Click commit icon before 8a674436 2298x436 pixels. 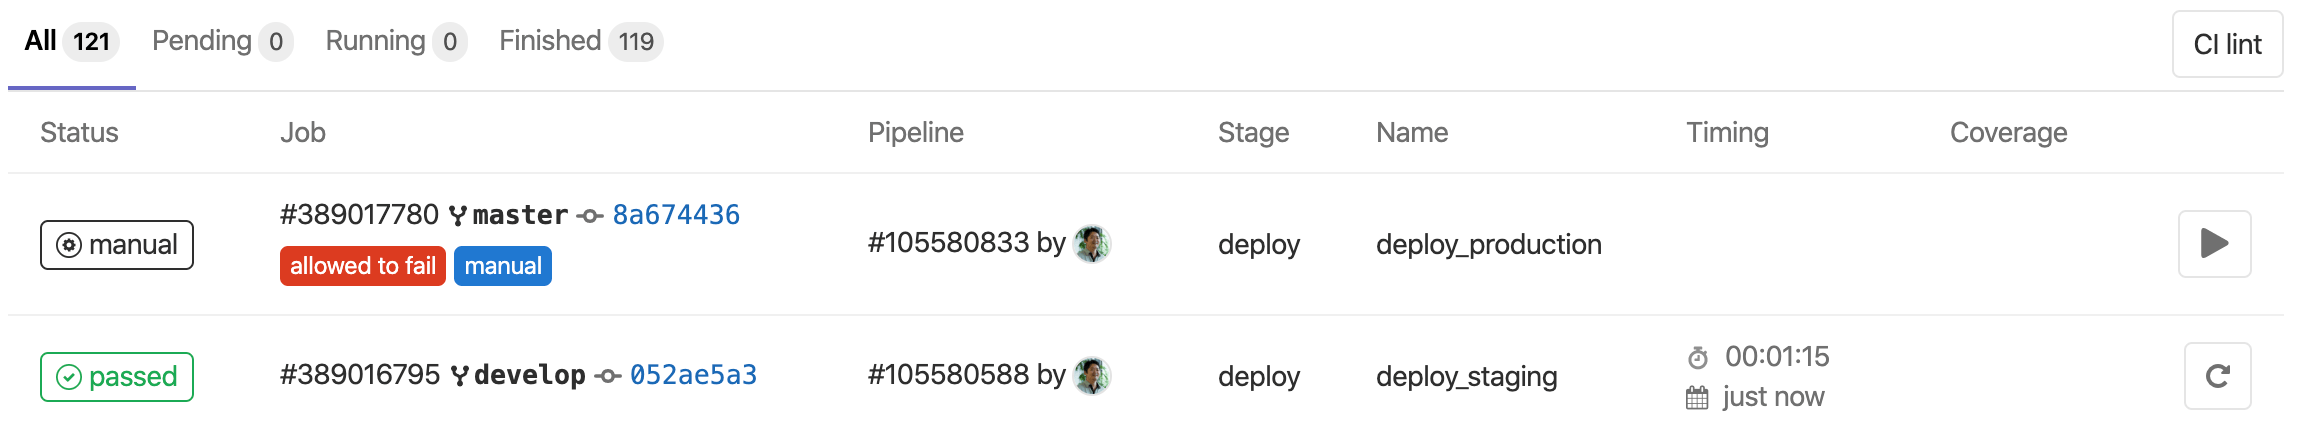tap(590, 216)
